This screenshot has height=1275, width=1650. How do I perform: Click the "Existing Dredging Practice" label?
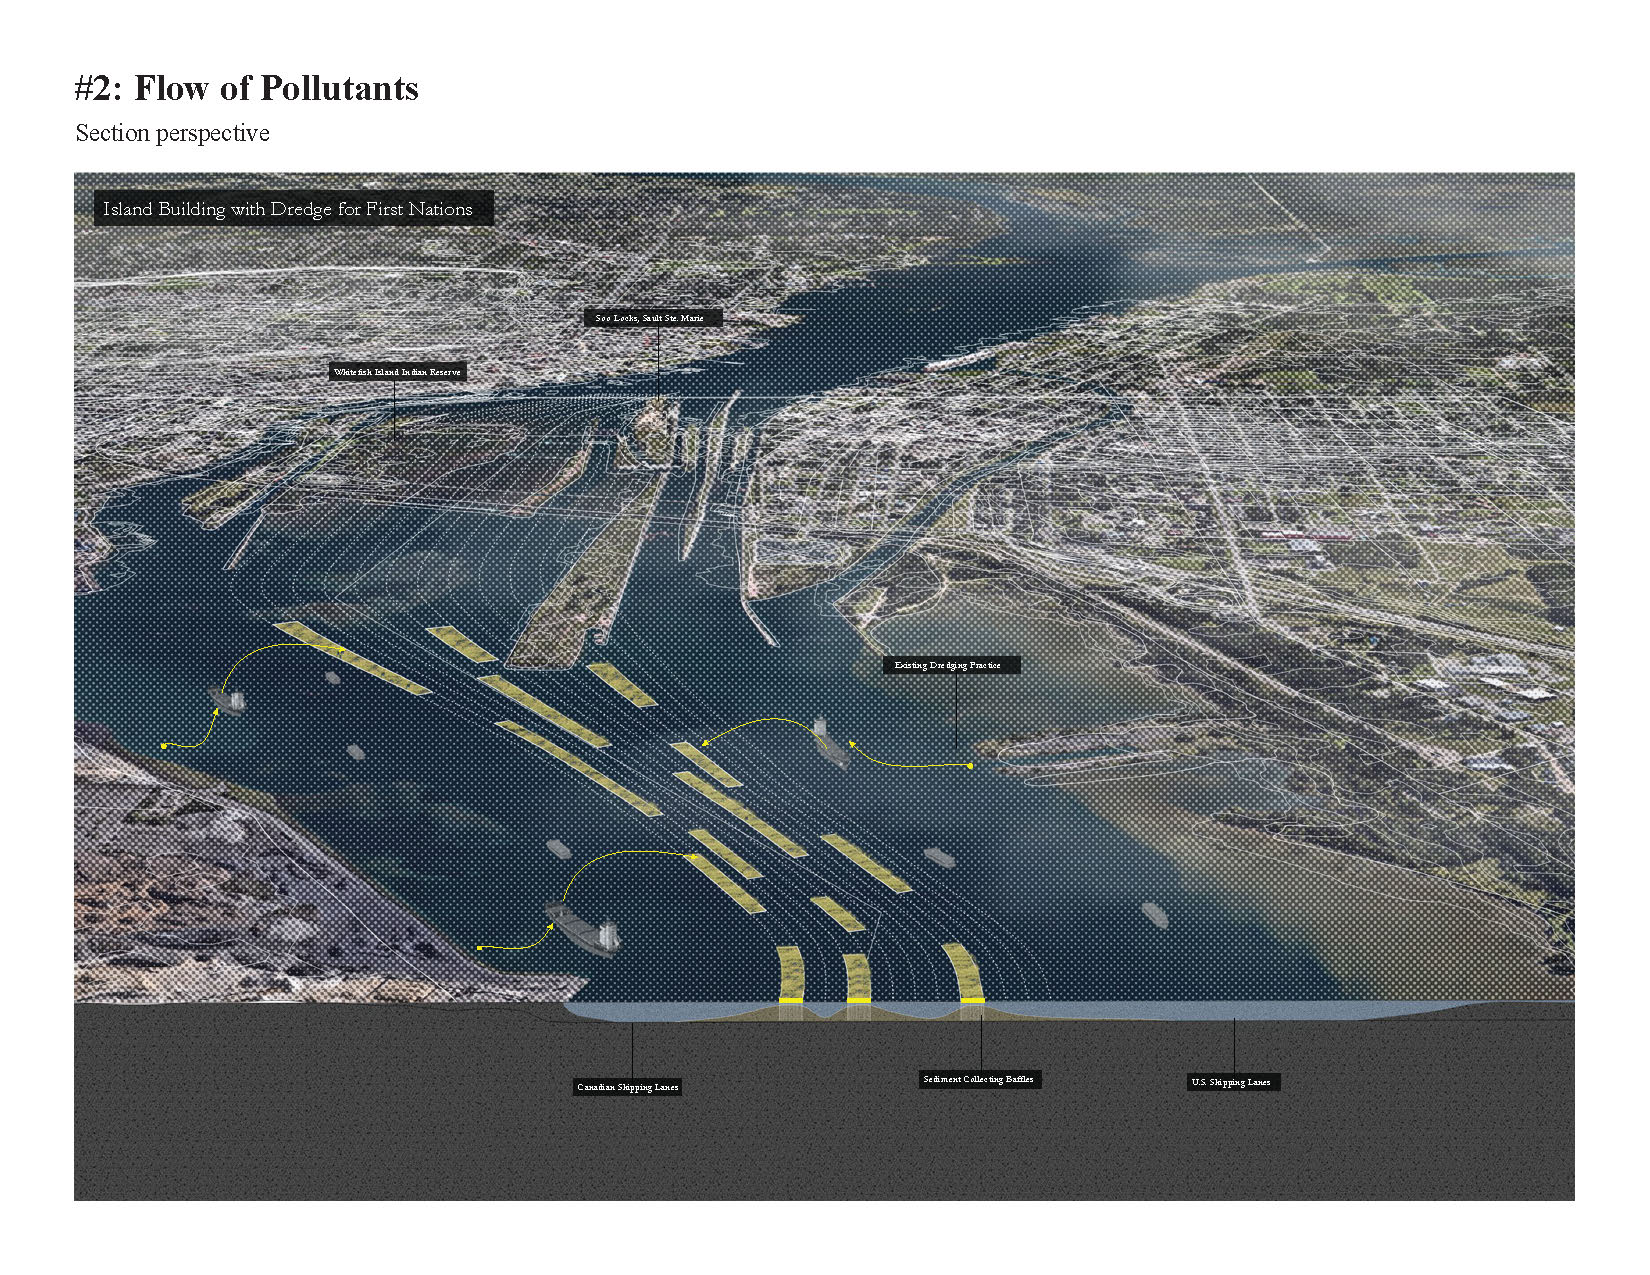pos(951,665)
